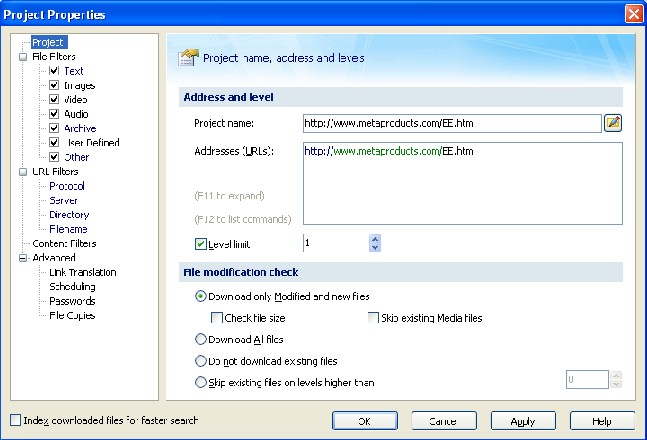Collapse the File Filters tree node
Viewport: 647px width, 440px height.
coord(22,57)
